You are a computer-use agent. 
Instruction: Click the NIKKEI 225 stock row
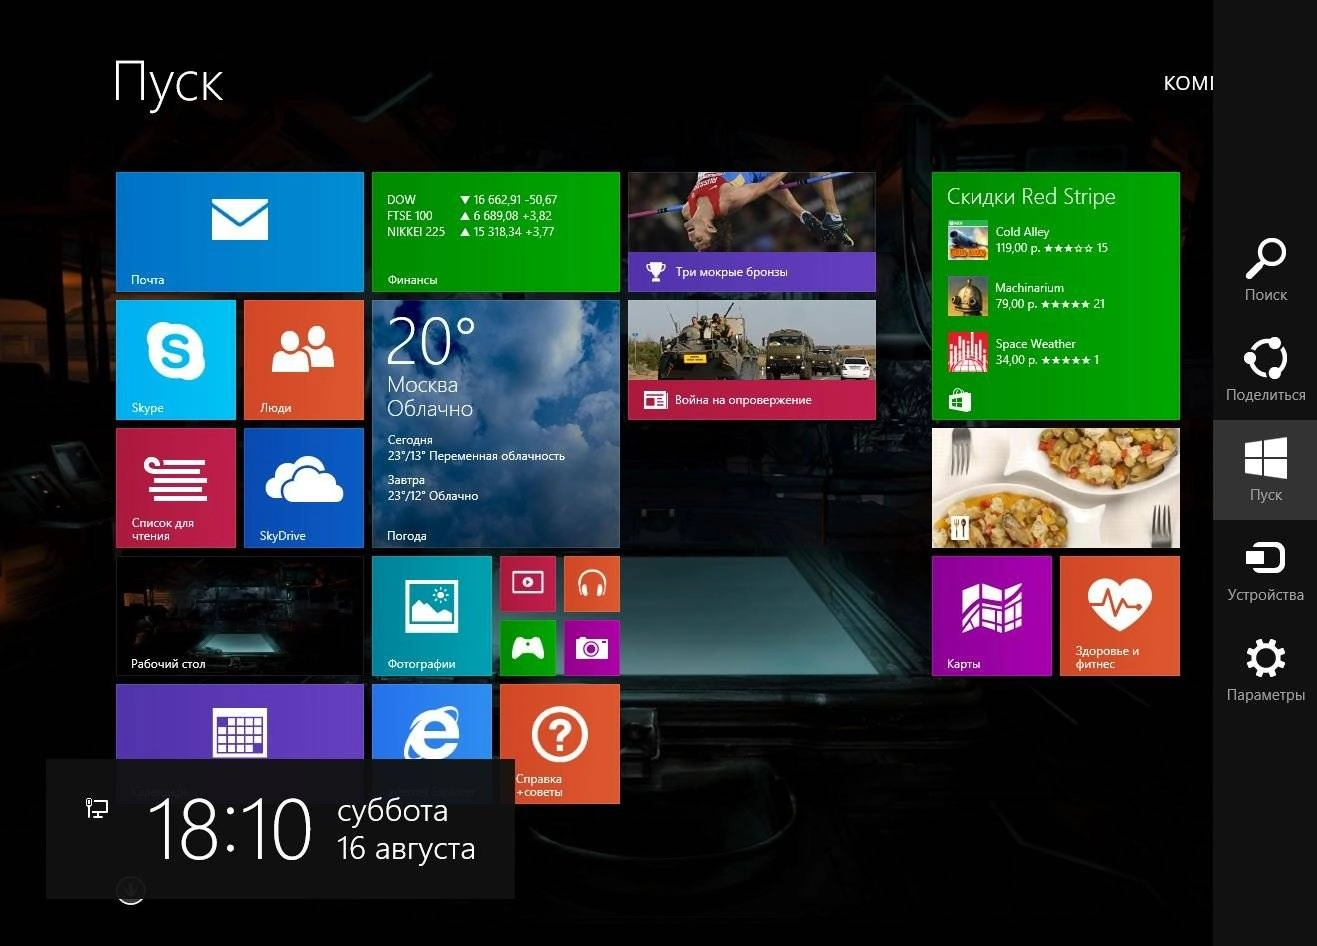[471, 232]
